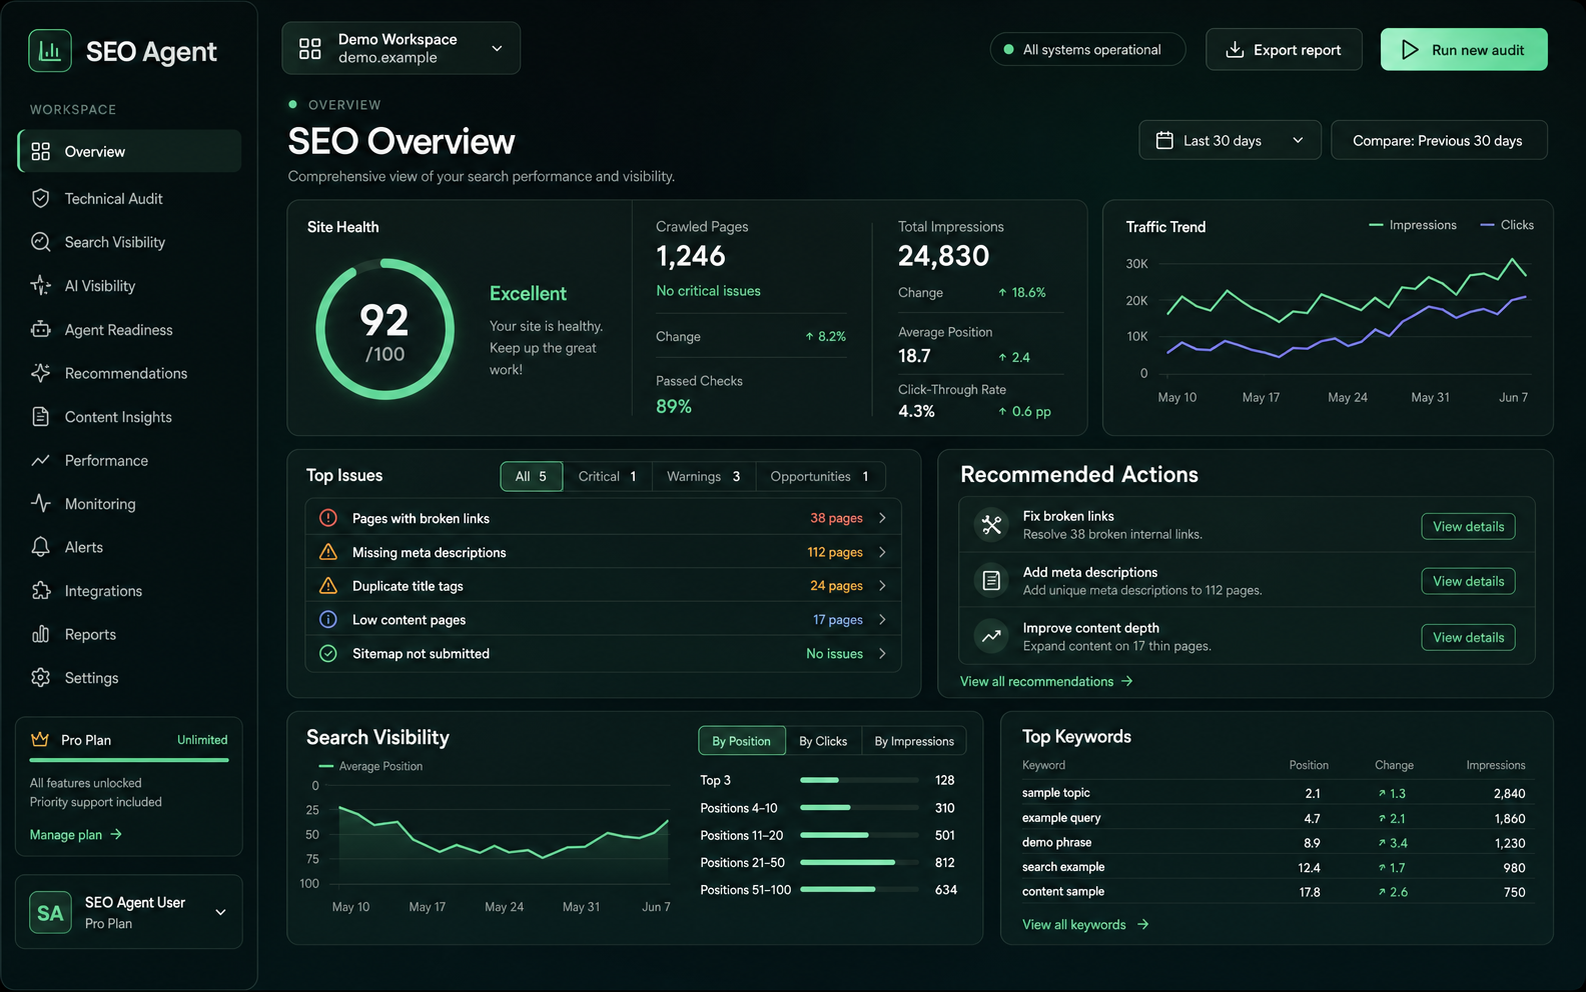Open AI Visibility sparkle icon
Screen dimensions: 1586x992
[x=41, y=286]
